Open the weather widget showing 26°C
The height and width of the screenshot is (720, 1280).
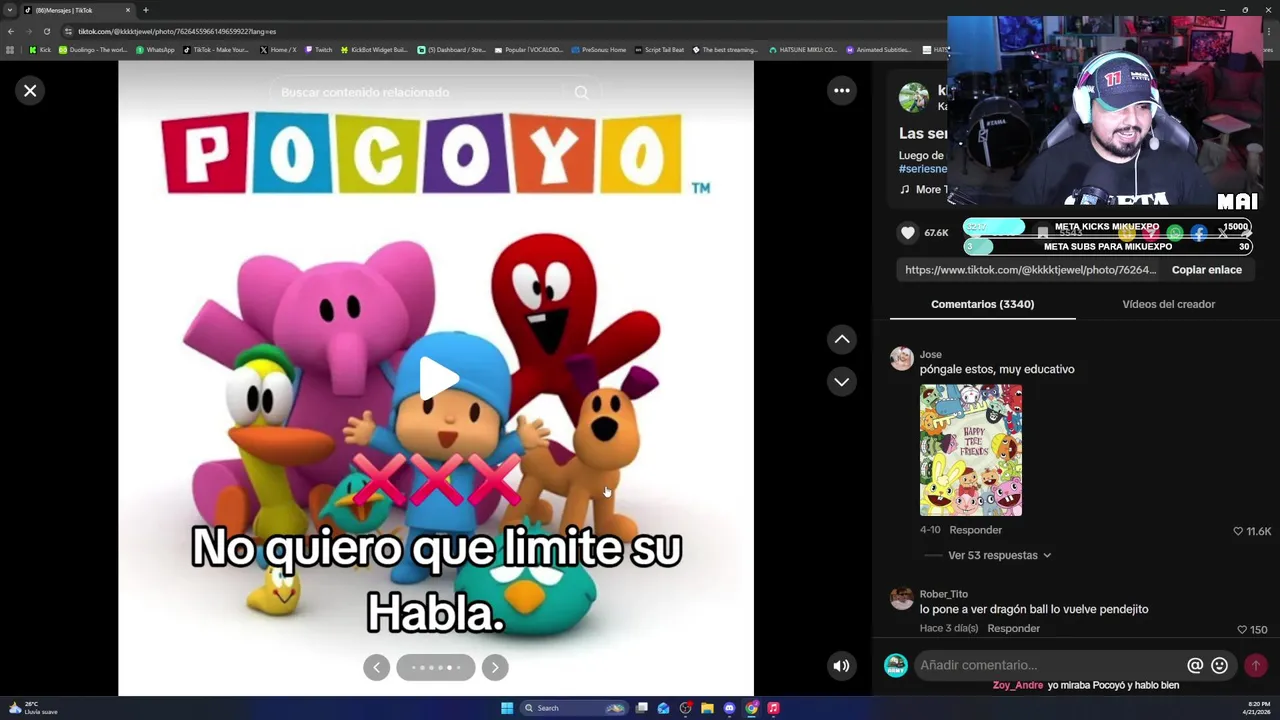click(32, 708)
